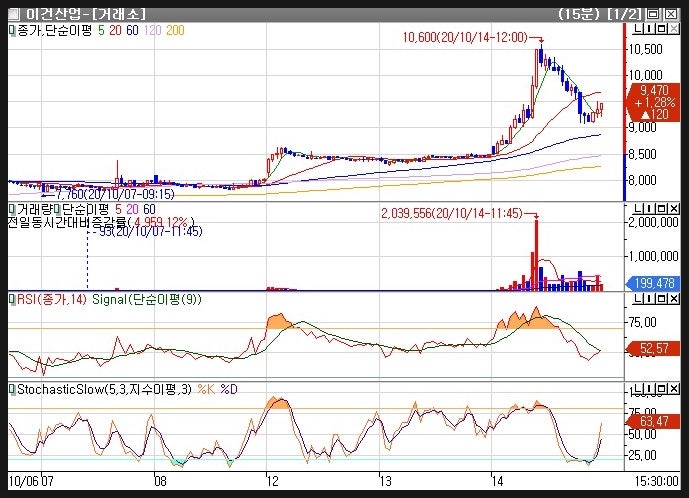Click the Signal(단순이평(9)) label
This screenshot has width=689, height=498.
pos(146,300)
